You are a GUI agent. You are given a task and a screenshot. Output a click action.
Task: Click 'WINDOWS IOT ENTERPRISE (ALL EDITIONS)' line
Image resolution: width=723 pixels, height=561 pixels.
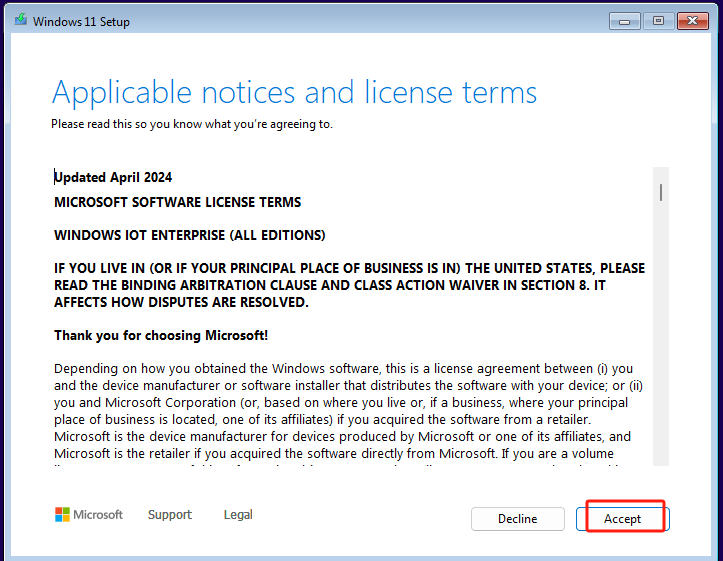190,236
